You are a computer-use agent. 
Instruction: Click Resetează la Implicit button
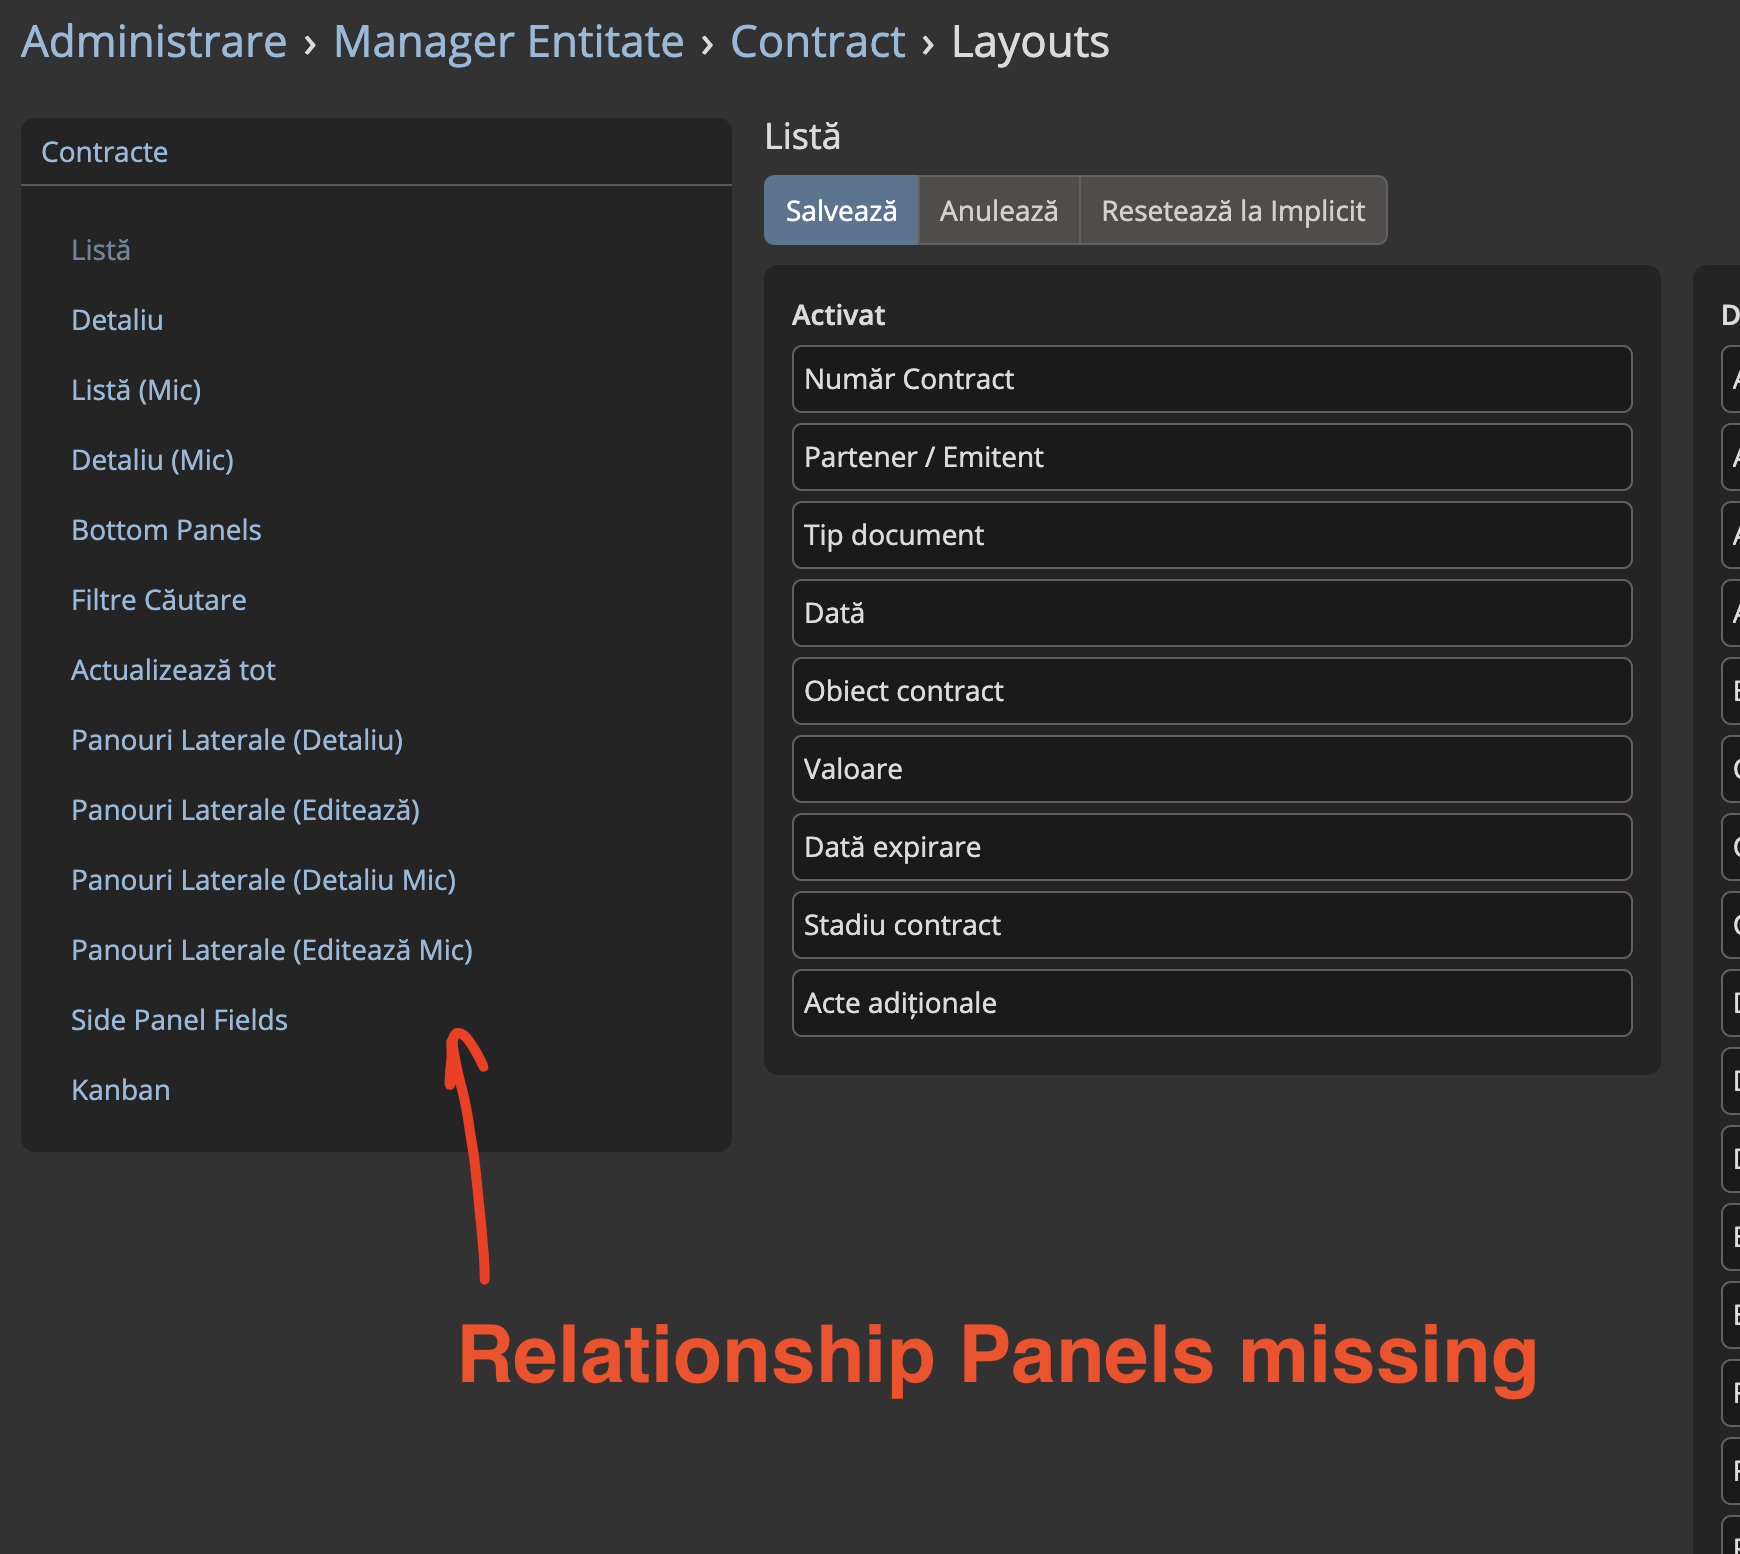click(1232, 211)
